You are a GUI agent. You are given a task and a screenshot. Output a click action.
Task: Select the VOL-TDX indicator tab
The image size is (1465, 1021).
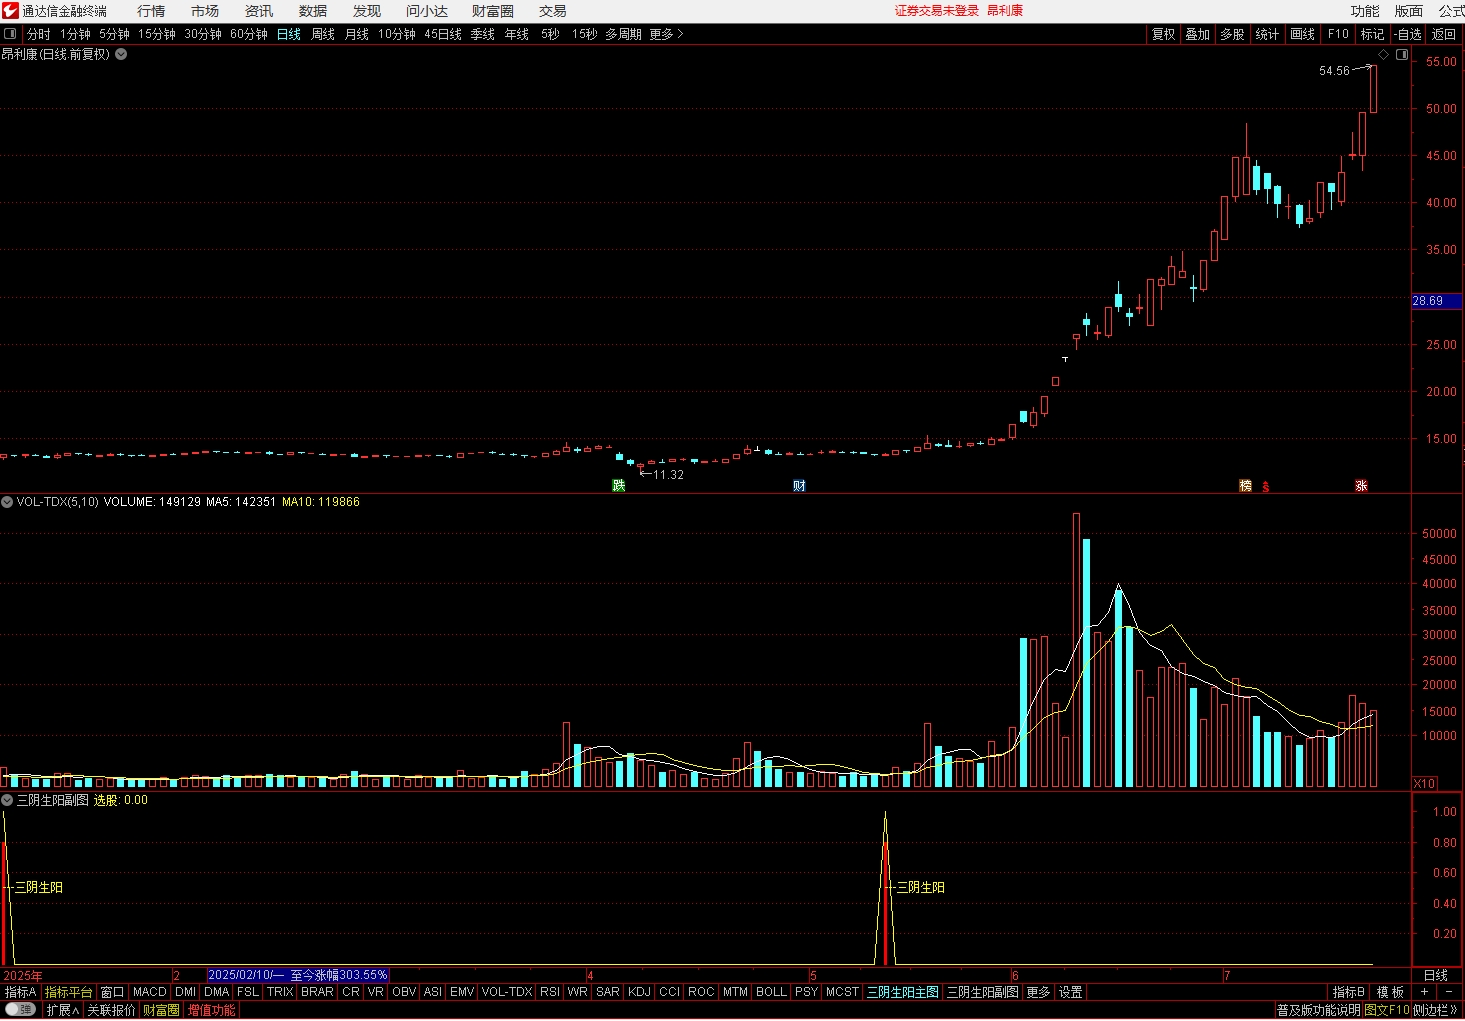click(507, 992)
